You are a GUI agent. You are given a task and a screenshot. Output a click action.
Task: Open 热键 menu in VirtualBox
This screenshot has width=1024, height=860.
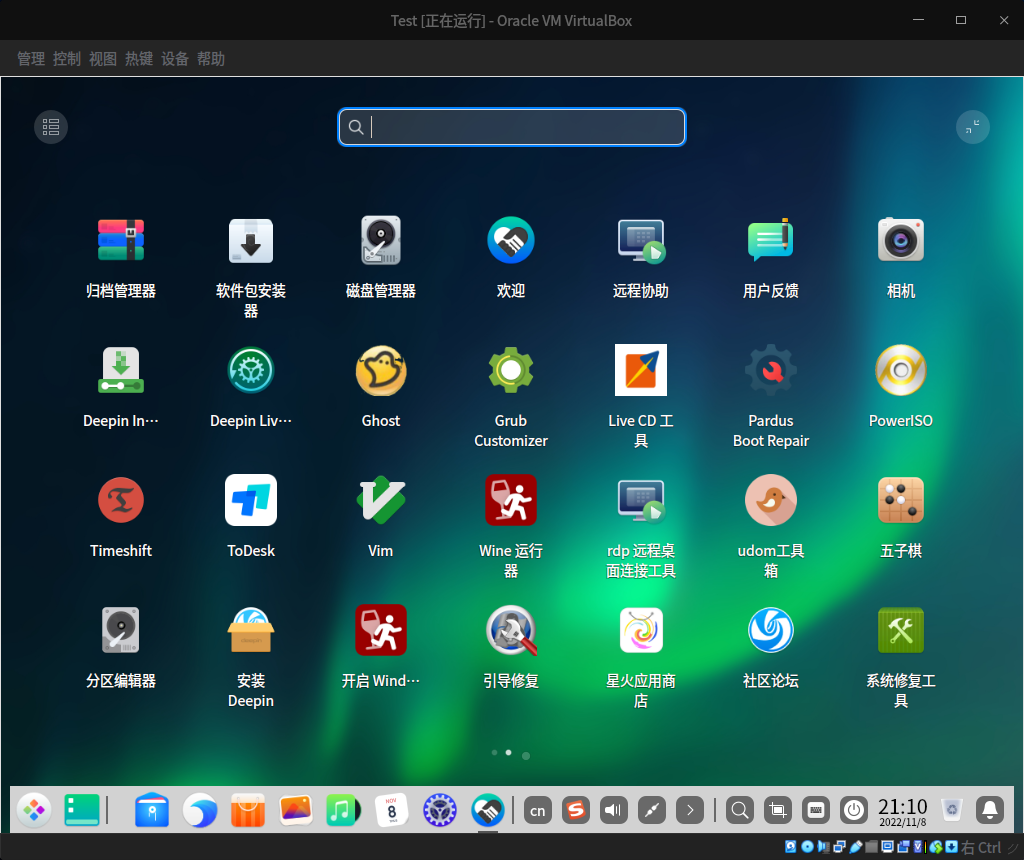pyautogui.click(x=138, y=59)
